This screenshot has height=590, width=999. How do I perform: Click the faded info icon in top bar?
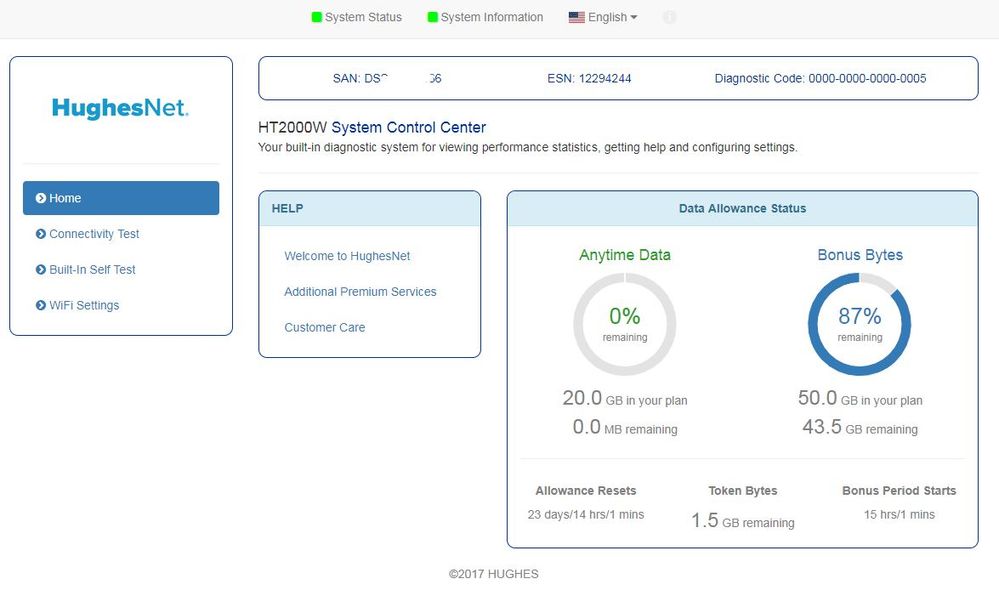pyautogui.click(x=670, y=17)
